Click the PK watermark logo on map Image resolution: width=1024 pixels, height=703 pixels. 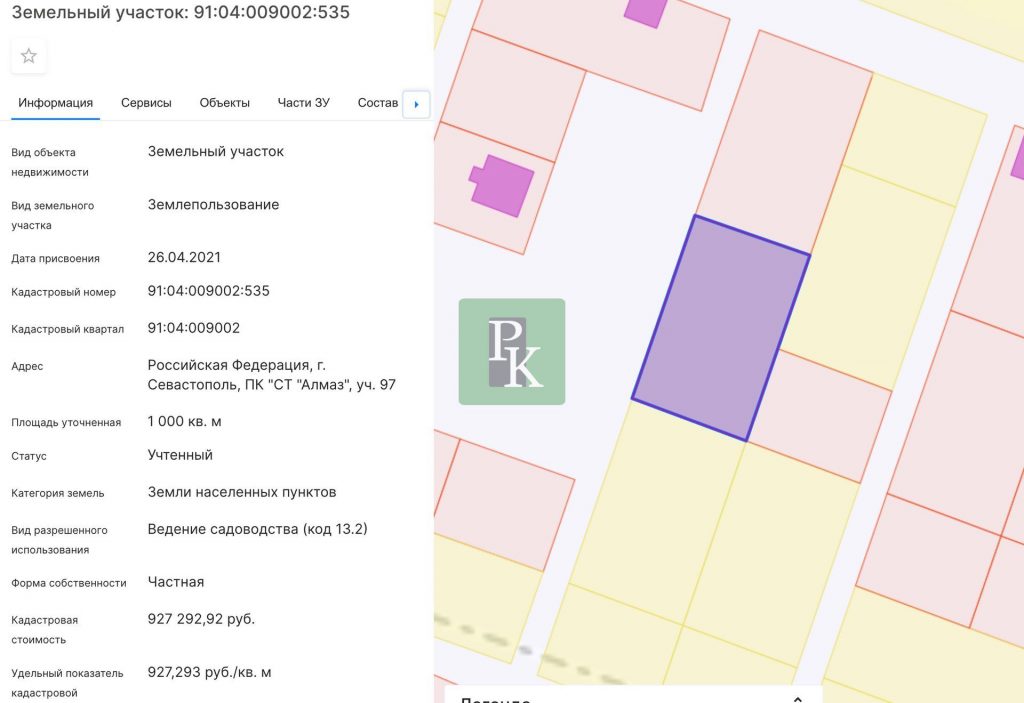(511, 352)
